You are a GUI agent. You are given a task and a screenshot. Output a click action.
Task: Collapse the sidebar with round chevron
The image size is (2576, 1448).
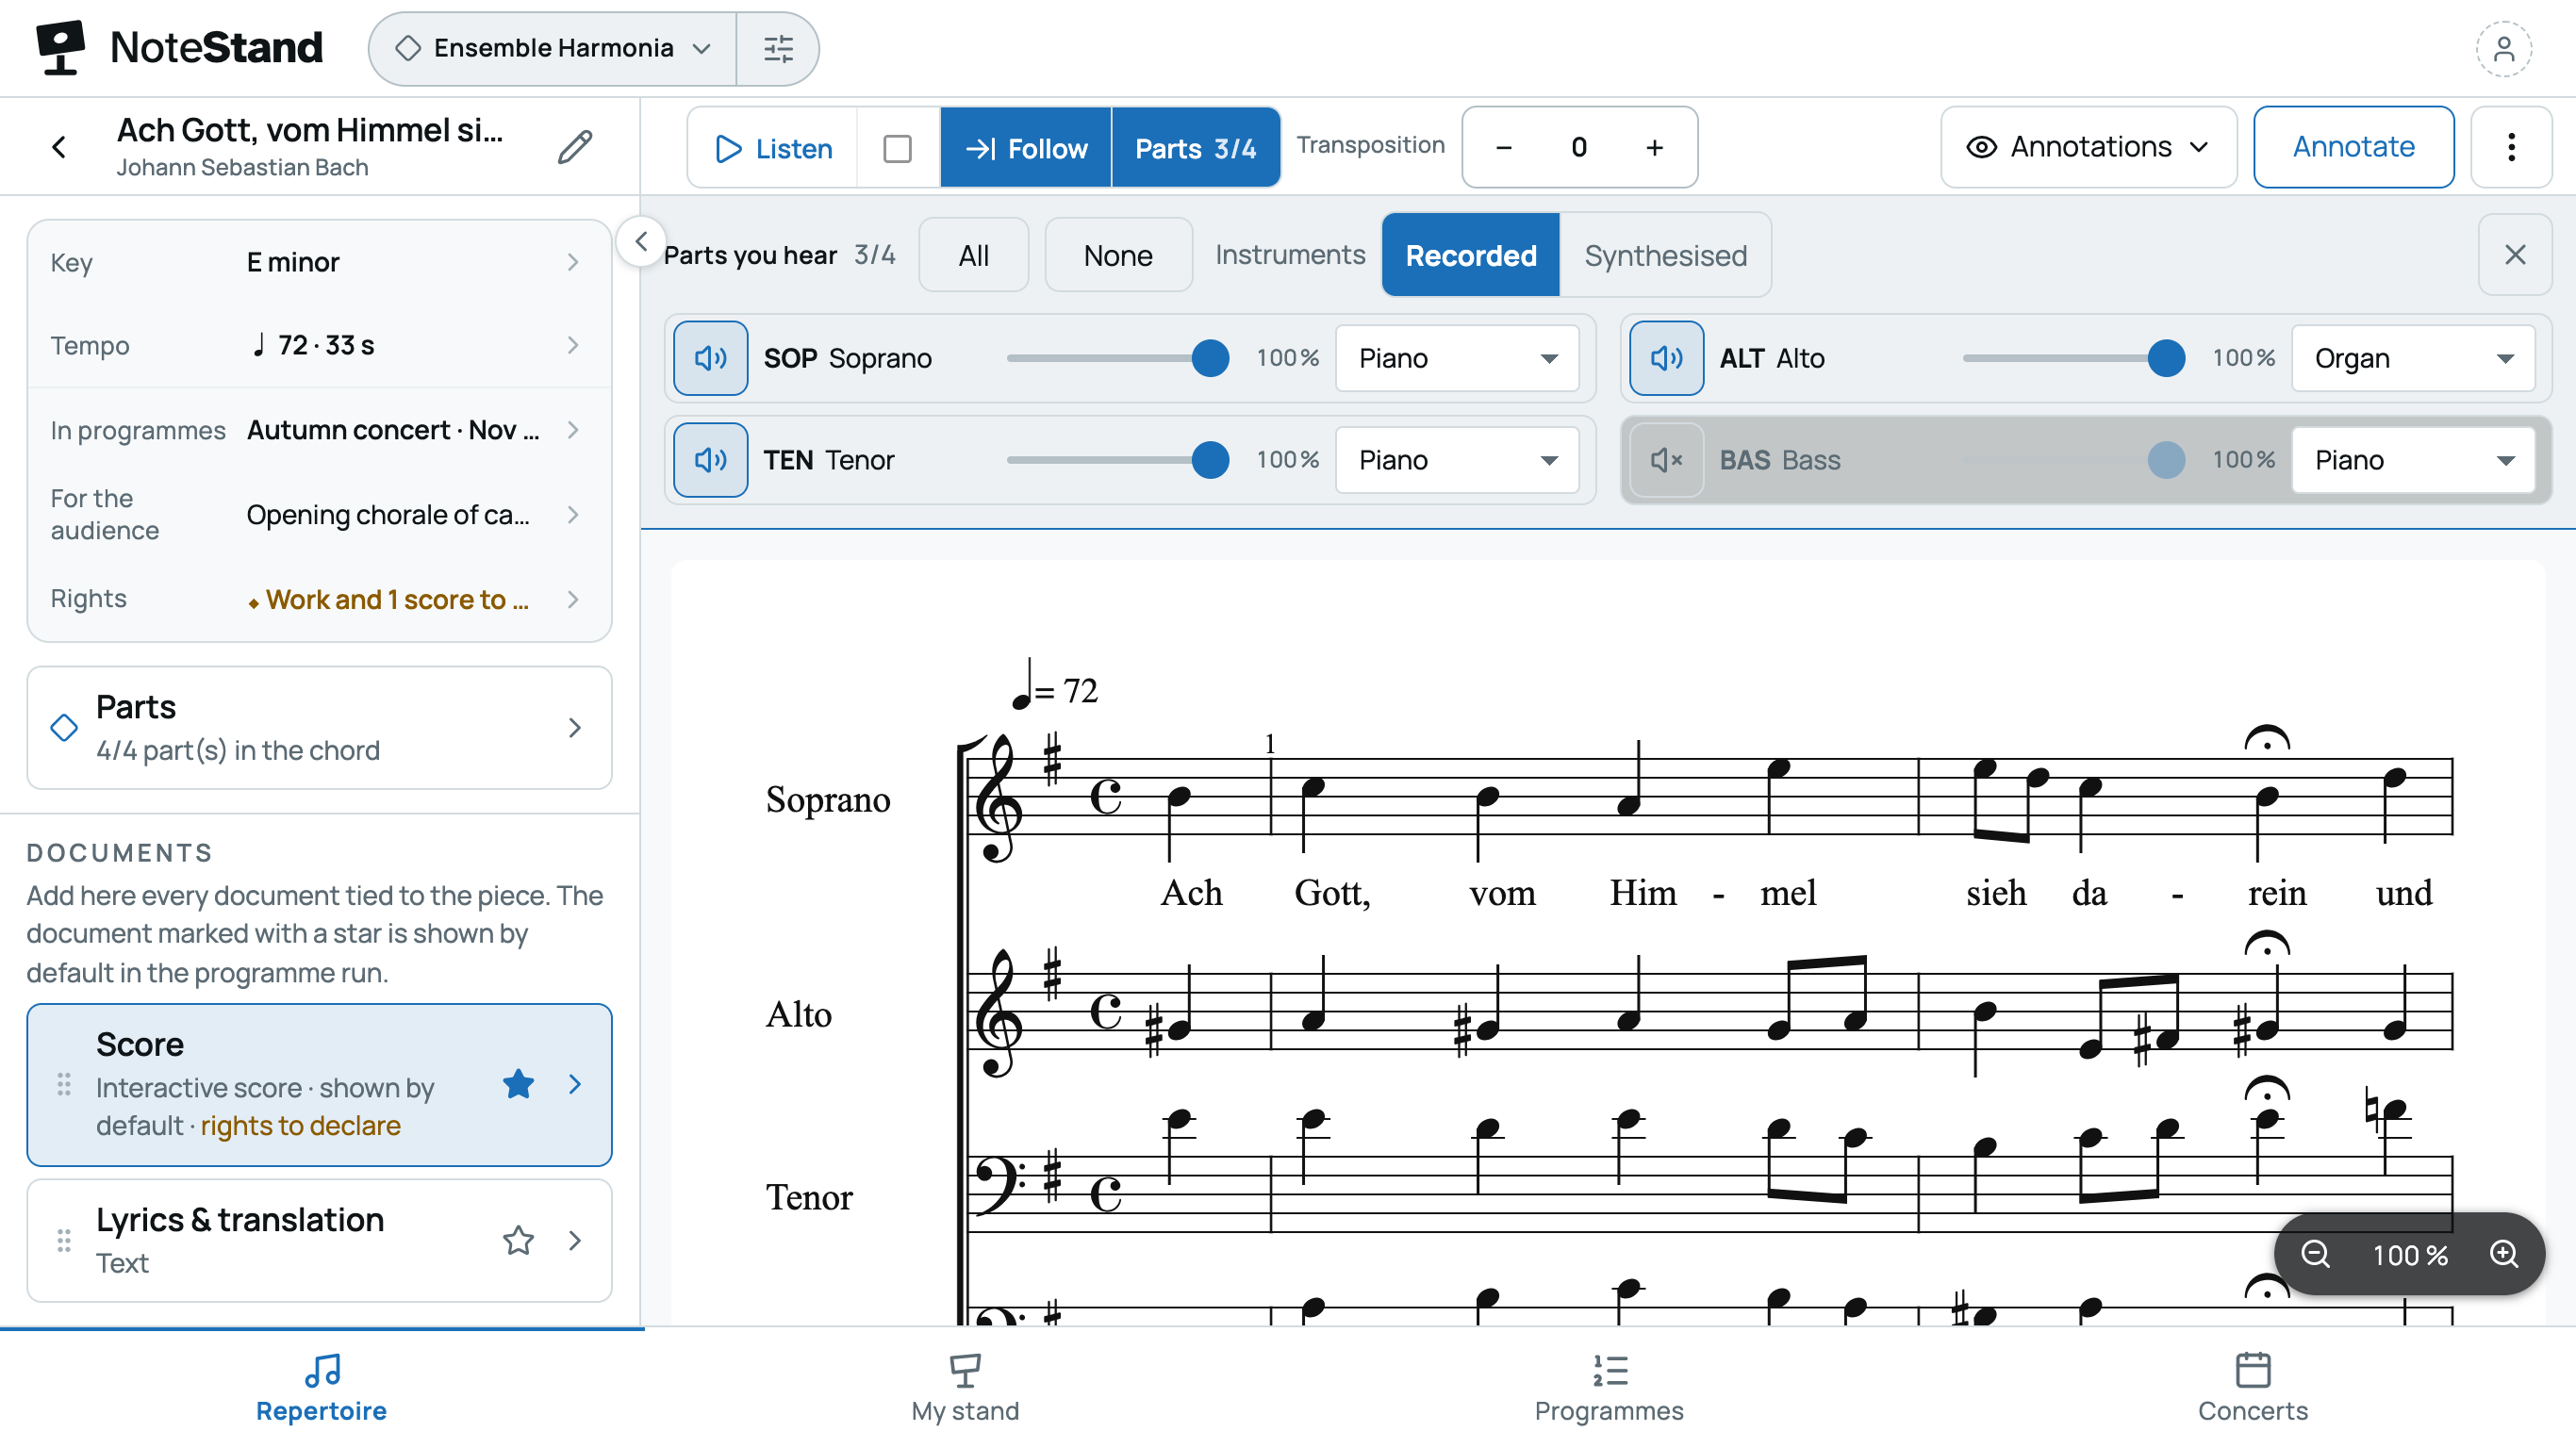641,241
